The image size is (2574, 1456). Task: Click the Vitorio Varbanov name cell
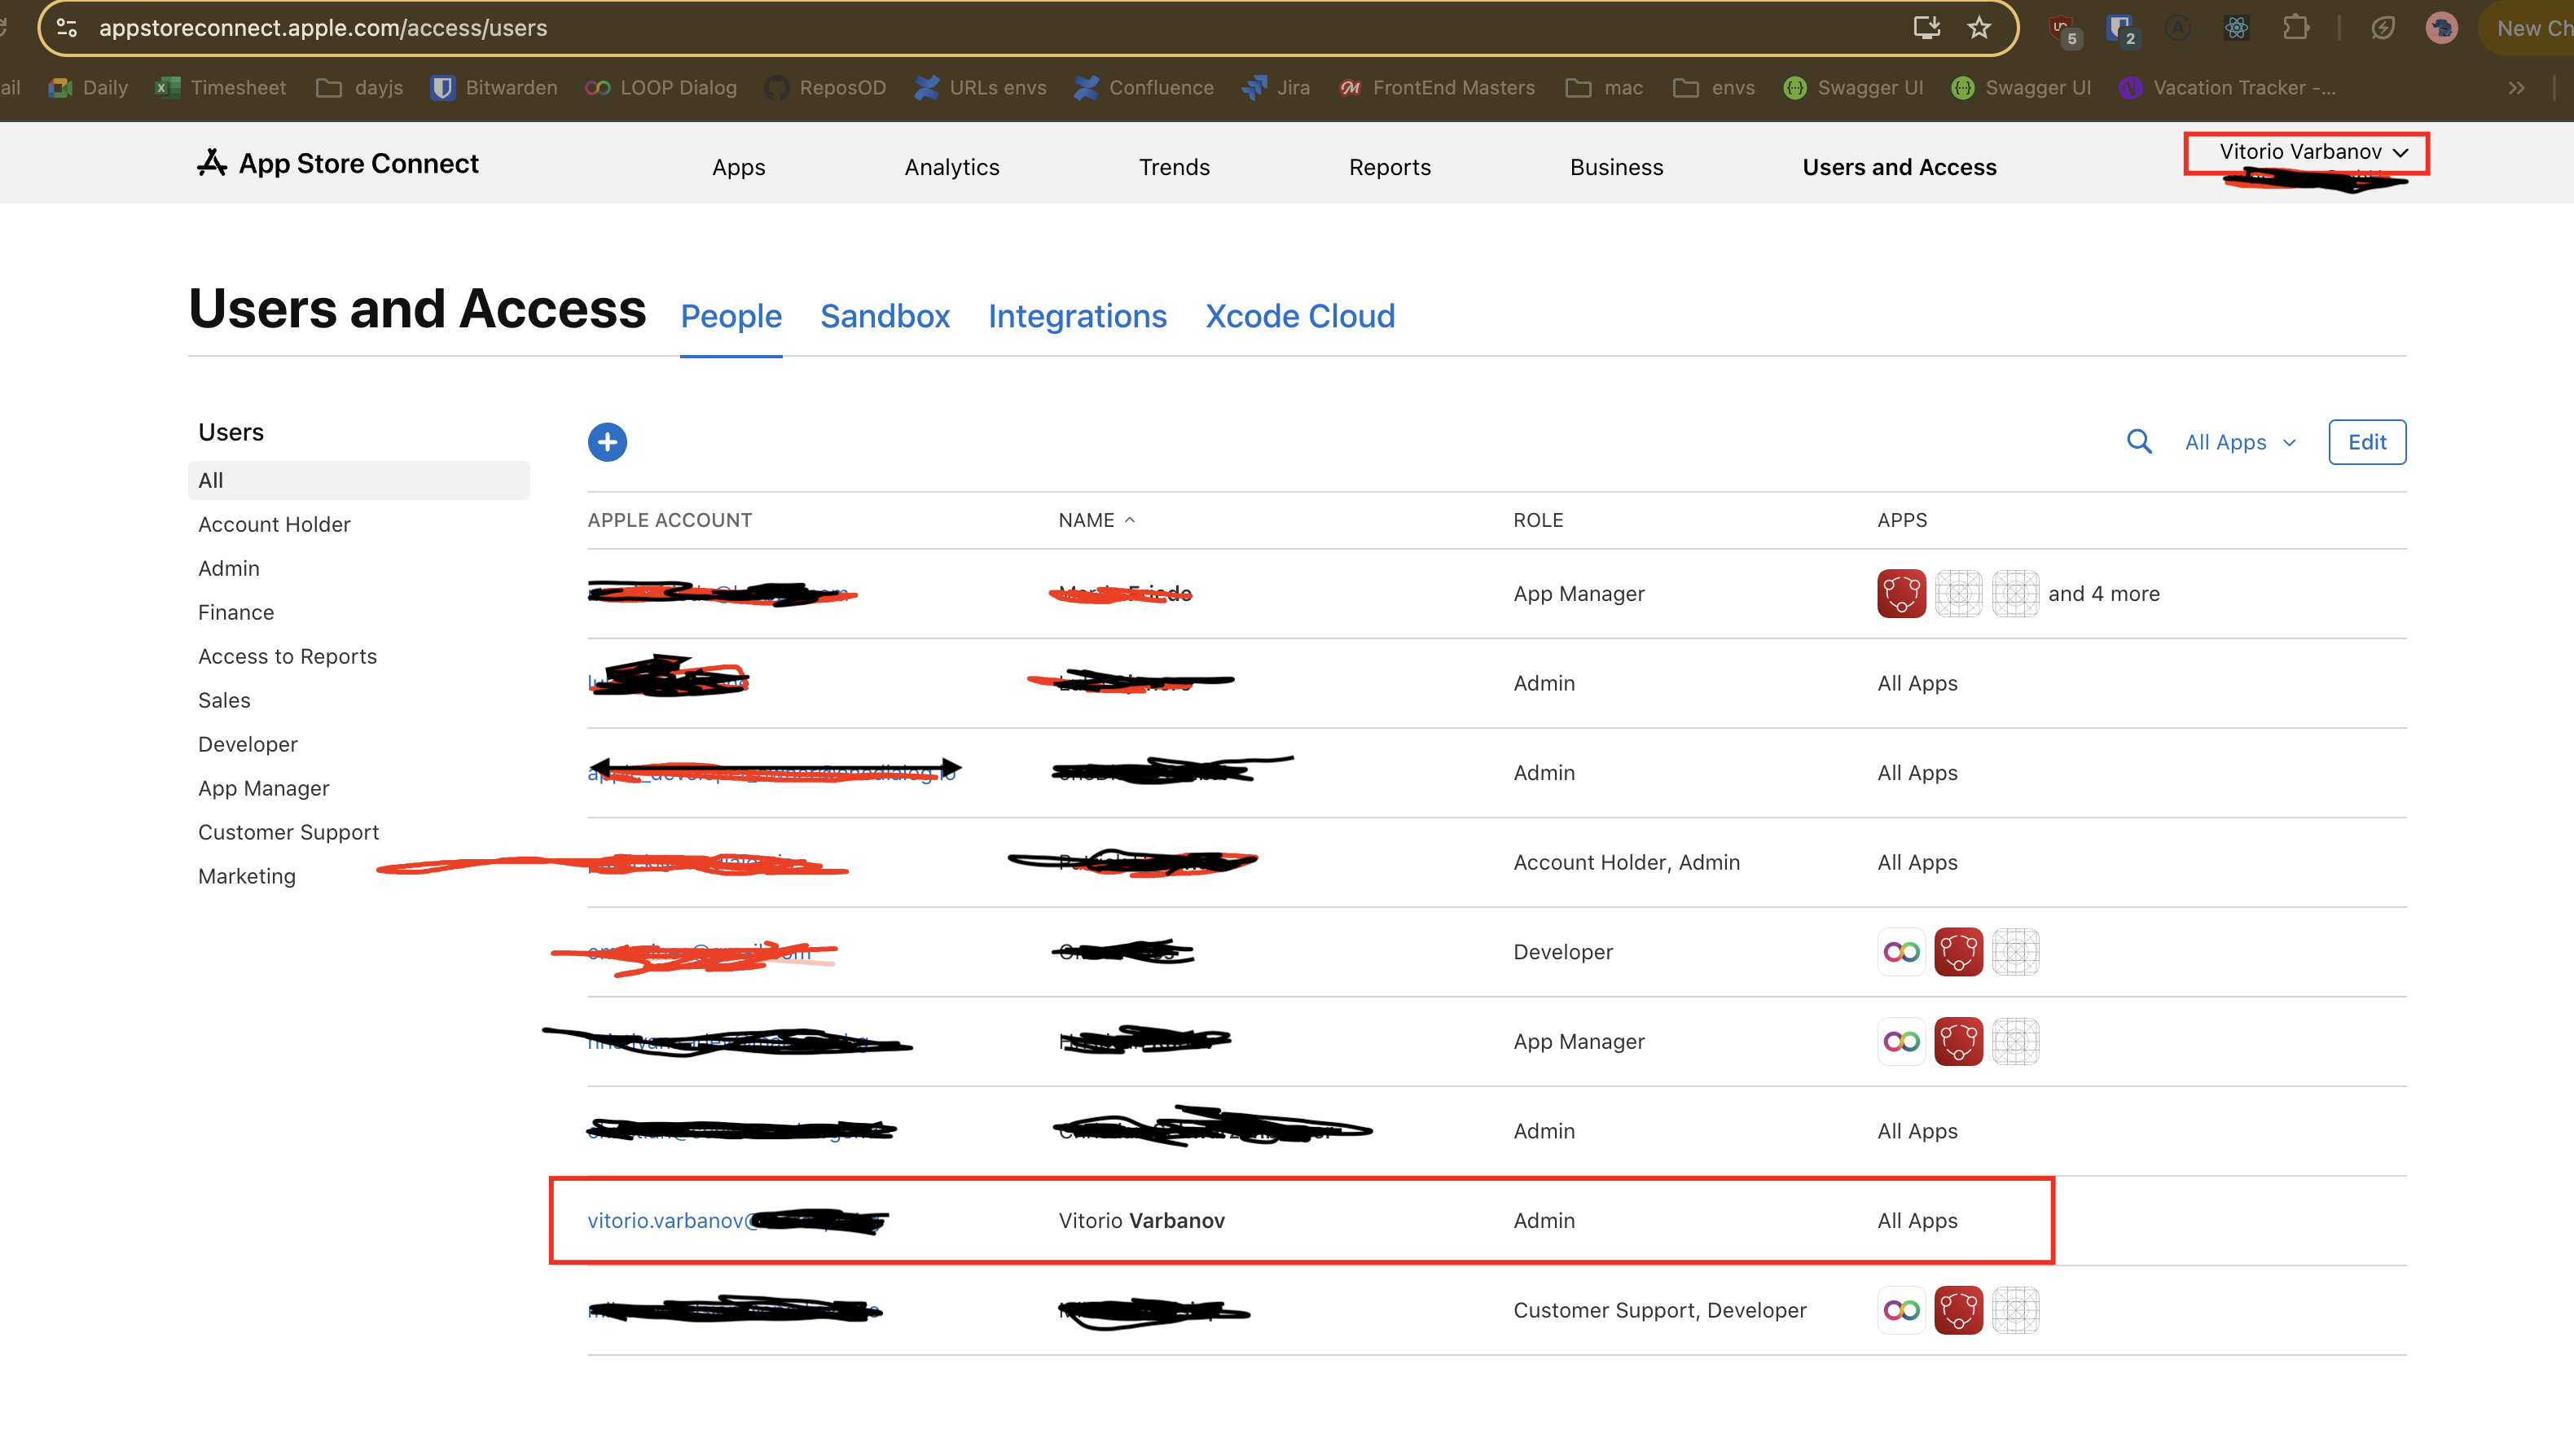(x=1141, y=1221)
